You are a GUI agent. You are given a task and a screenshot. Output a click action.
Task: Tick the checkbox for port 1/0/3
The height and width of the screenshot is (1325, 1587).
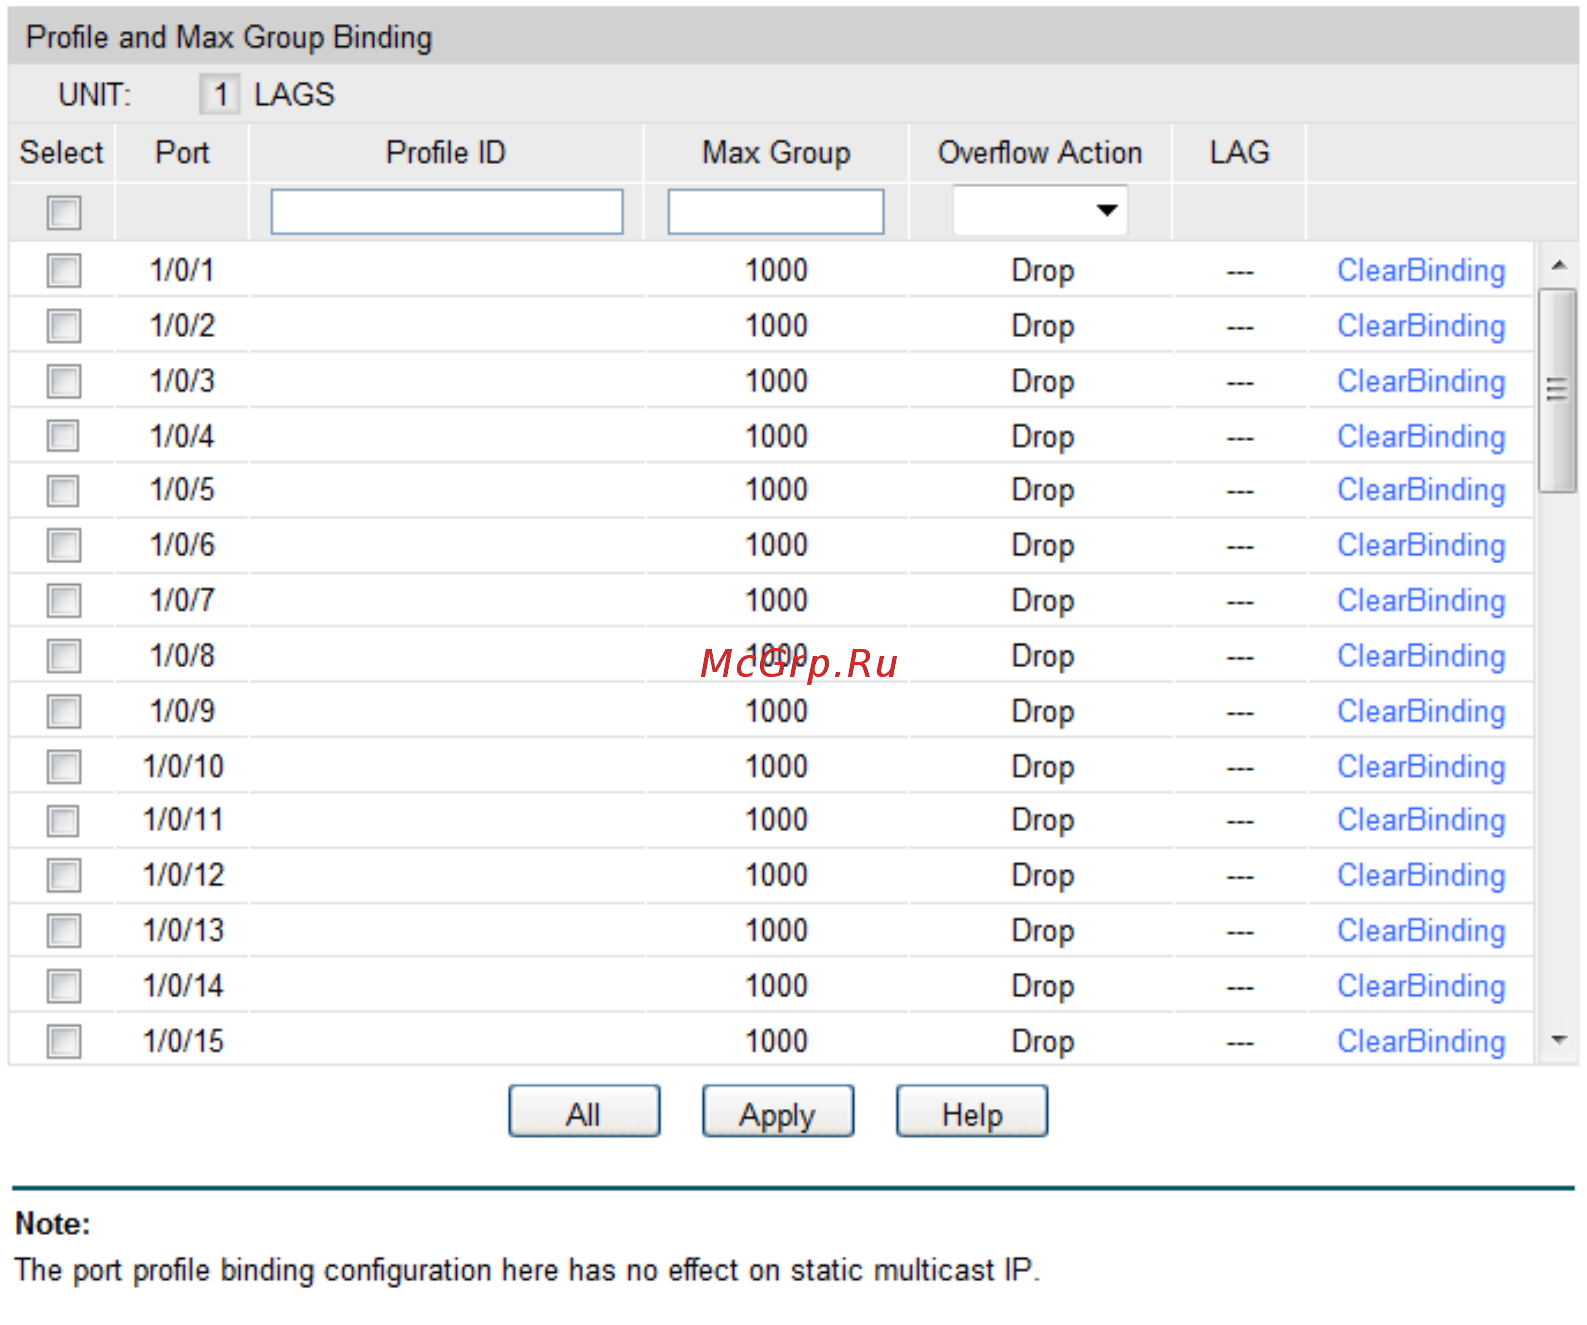tap(64, 381)
